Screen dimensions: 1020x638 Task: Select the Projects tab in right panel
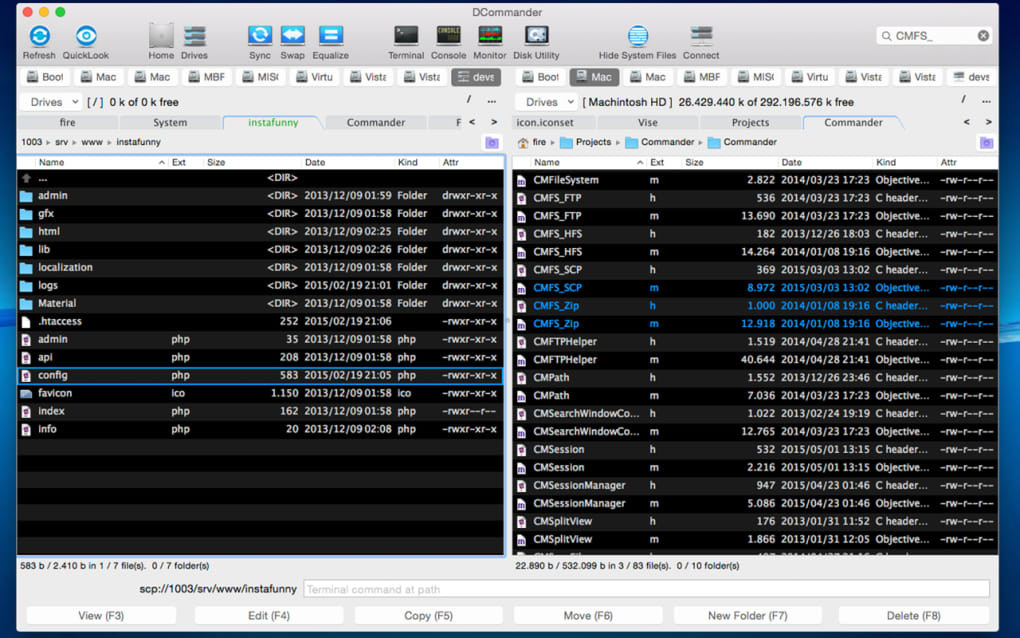[x=750, y=123]
